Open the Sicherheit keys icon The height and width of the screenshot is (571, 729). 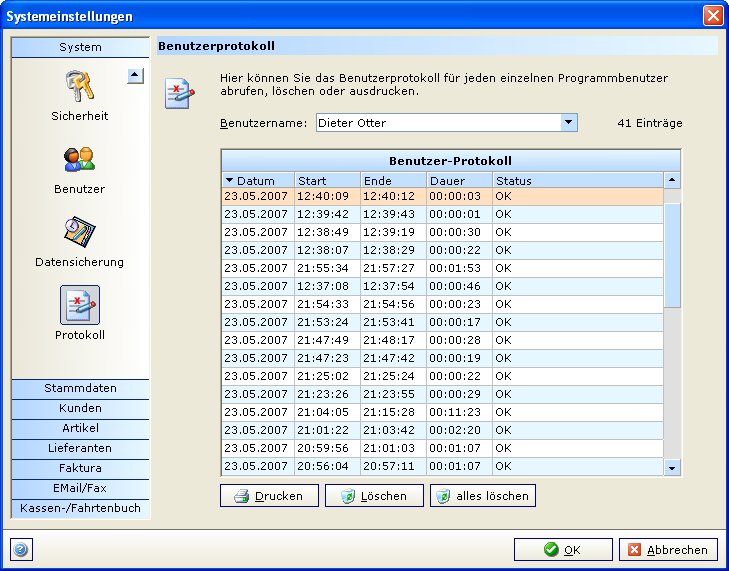tap(80, 87)
